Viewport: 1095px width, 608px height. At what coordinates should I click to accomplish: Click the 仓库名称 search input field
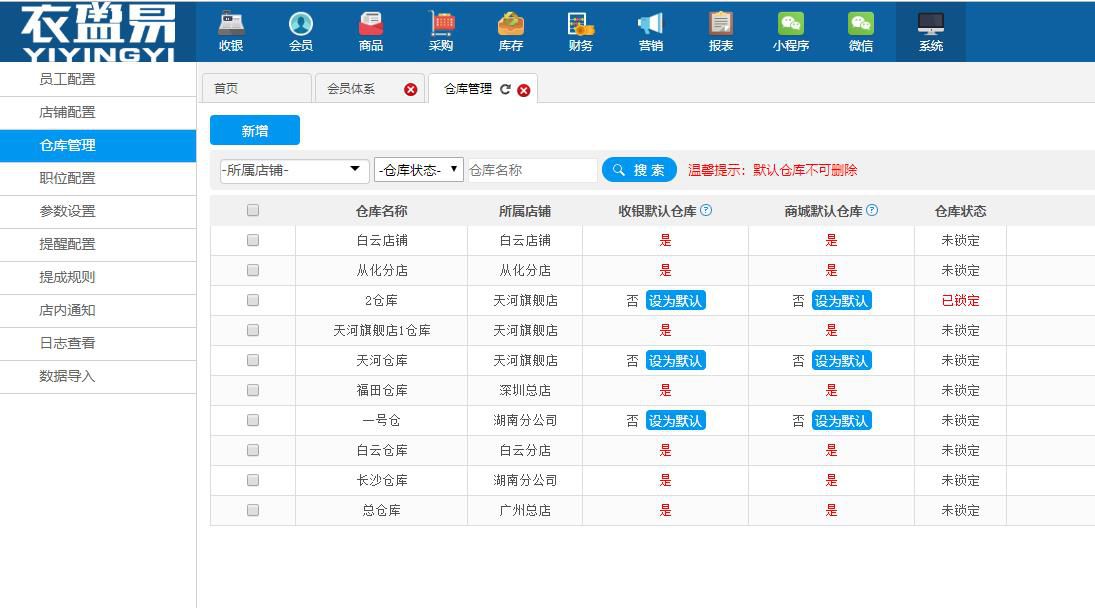(531, 170)
